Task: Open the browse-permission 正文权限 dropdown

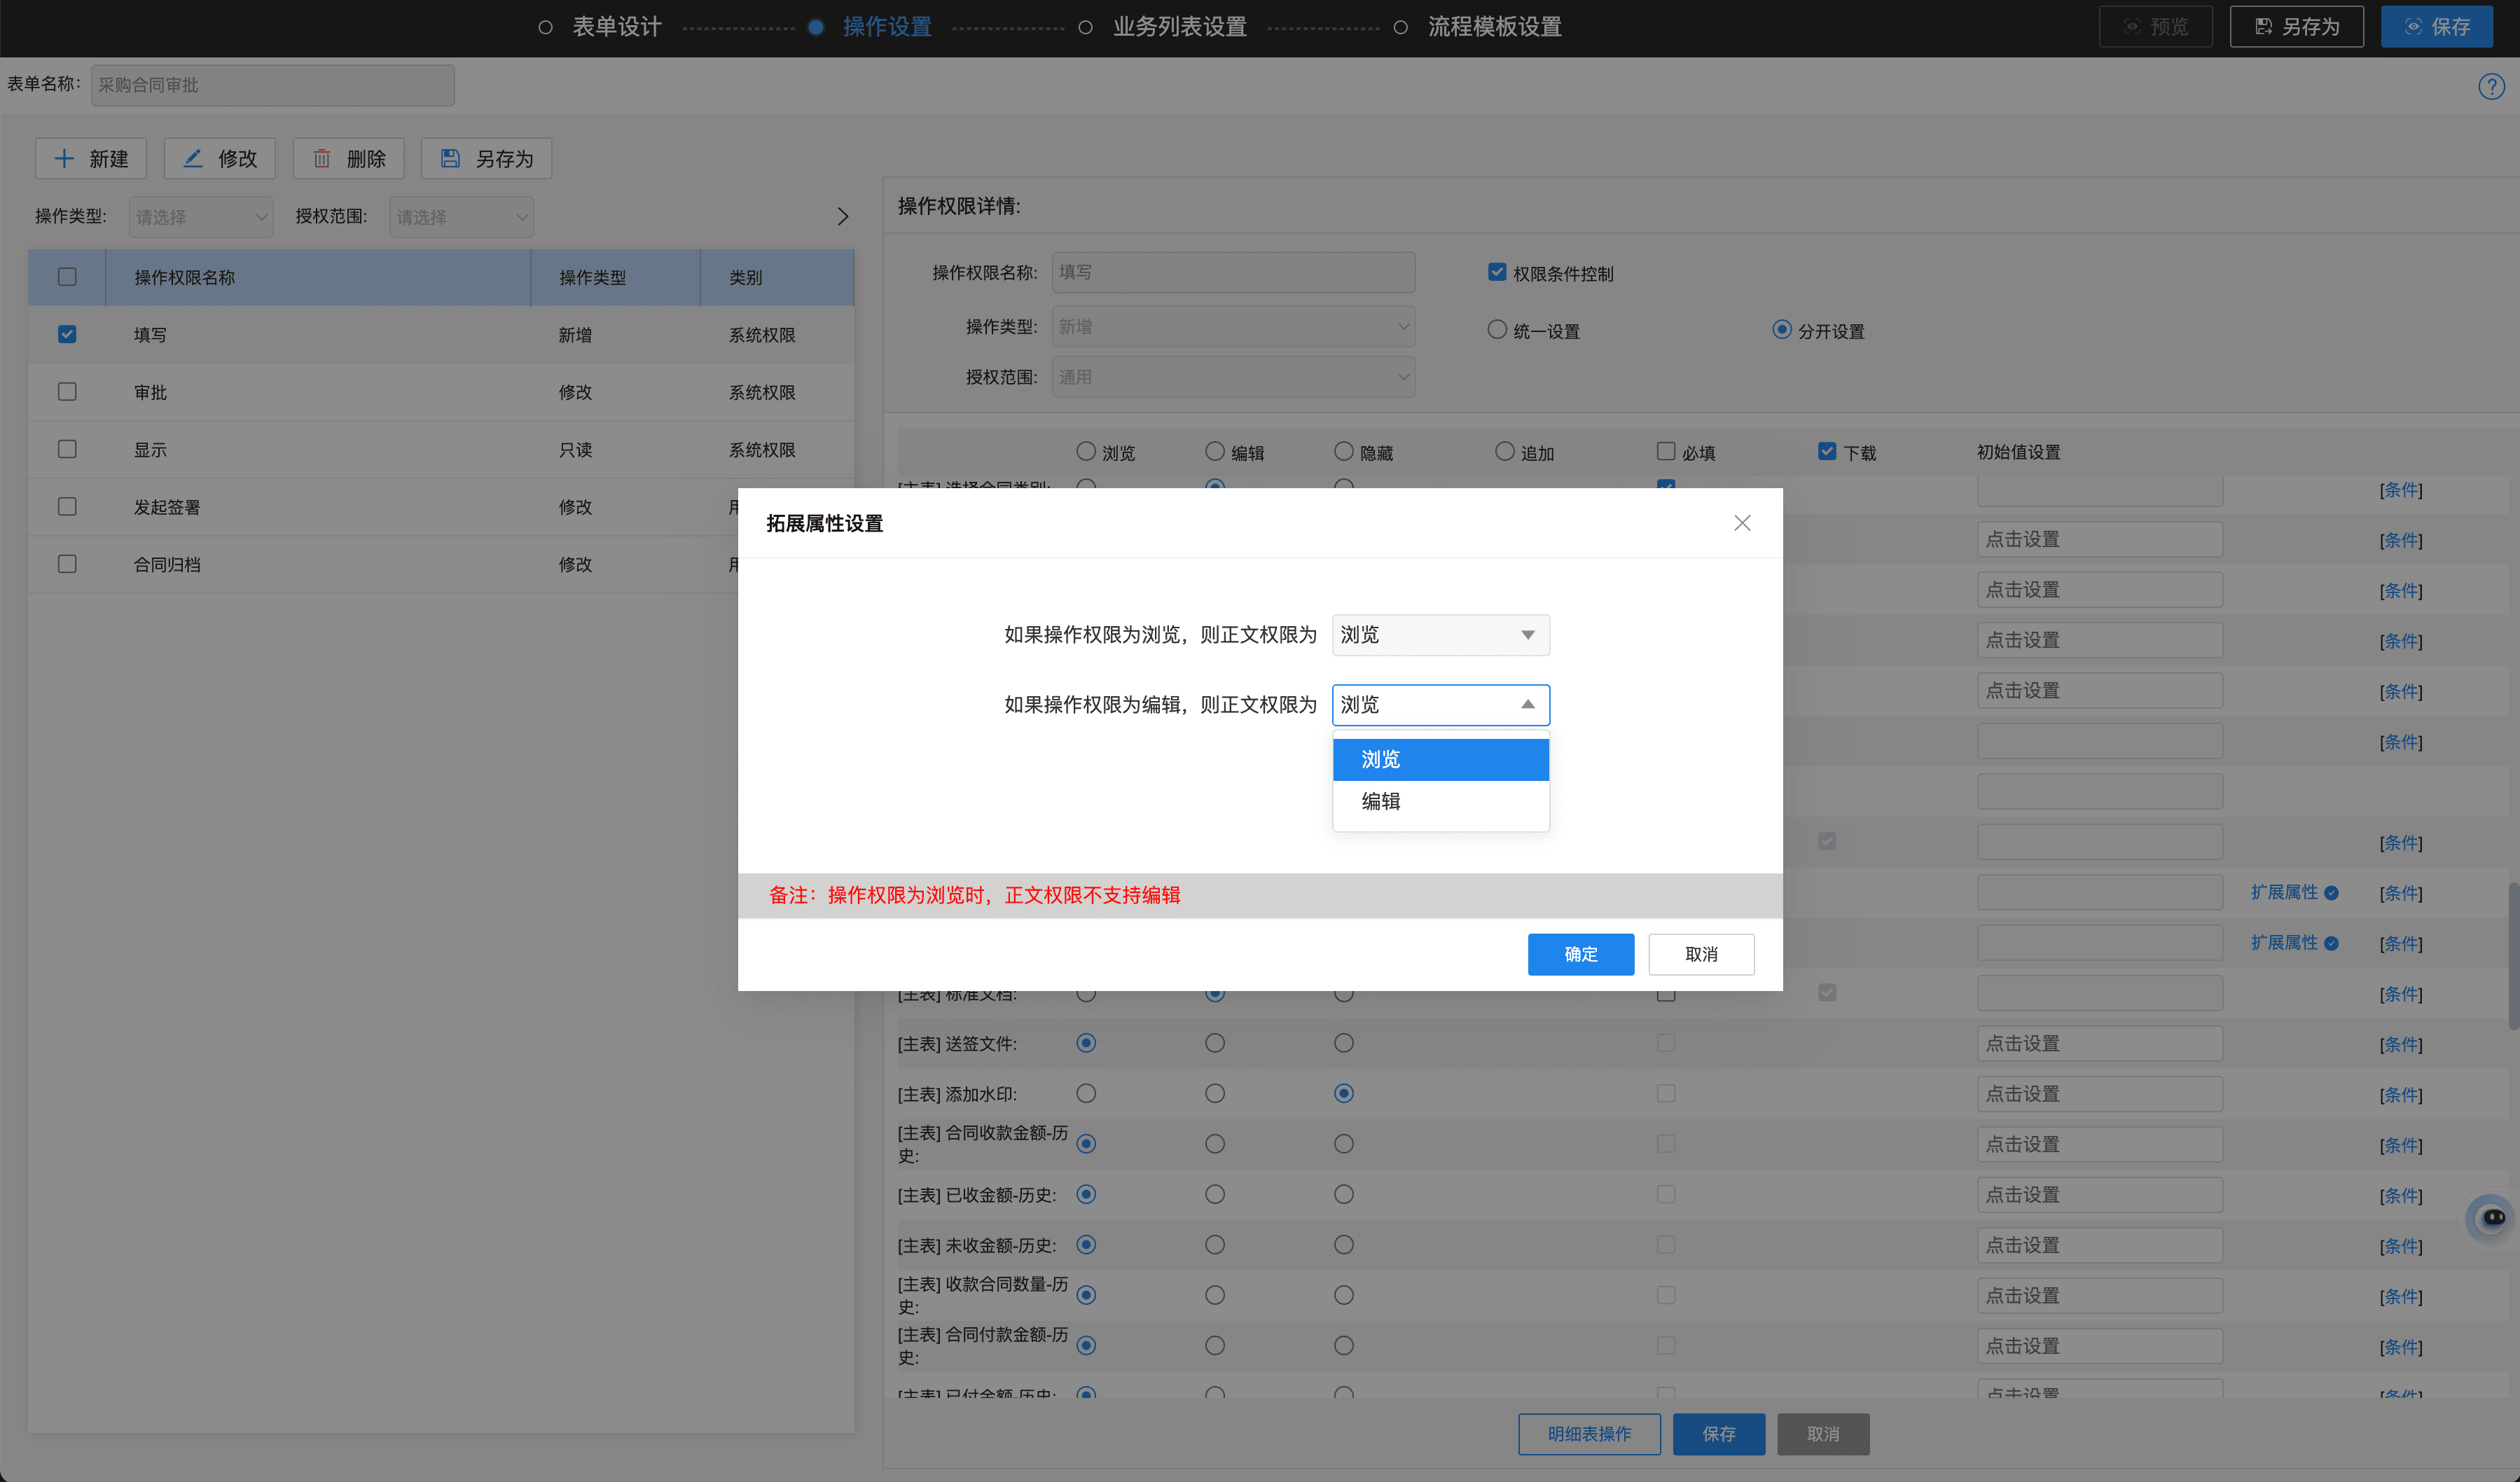Action: point(1440,635)
